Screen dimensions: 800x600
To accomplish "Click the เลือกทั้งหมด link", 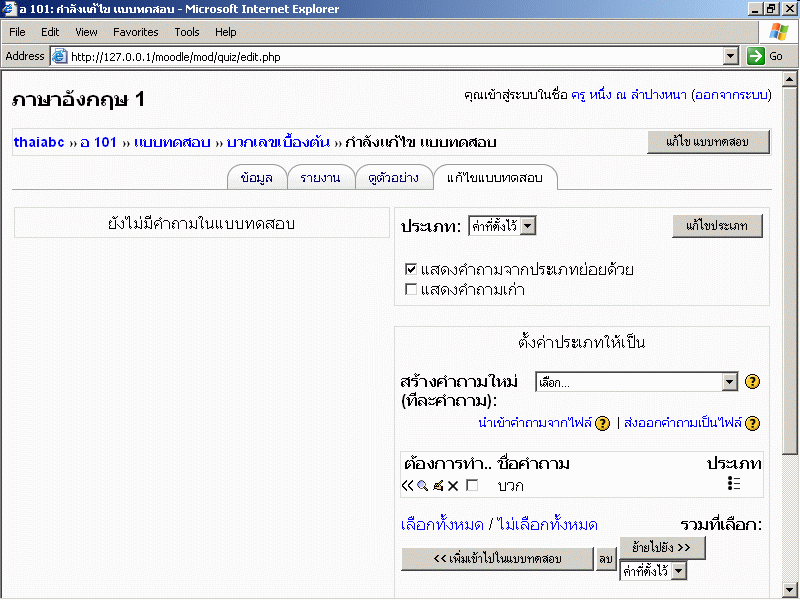I will [x=443, y=524].
